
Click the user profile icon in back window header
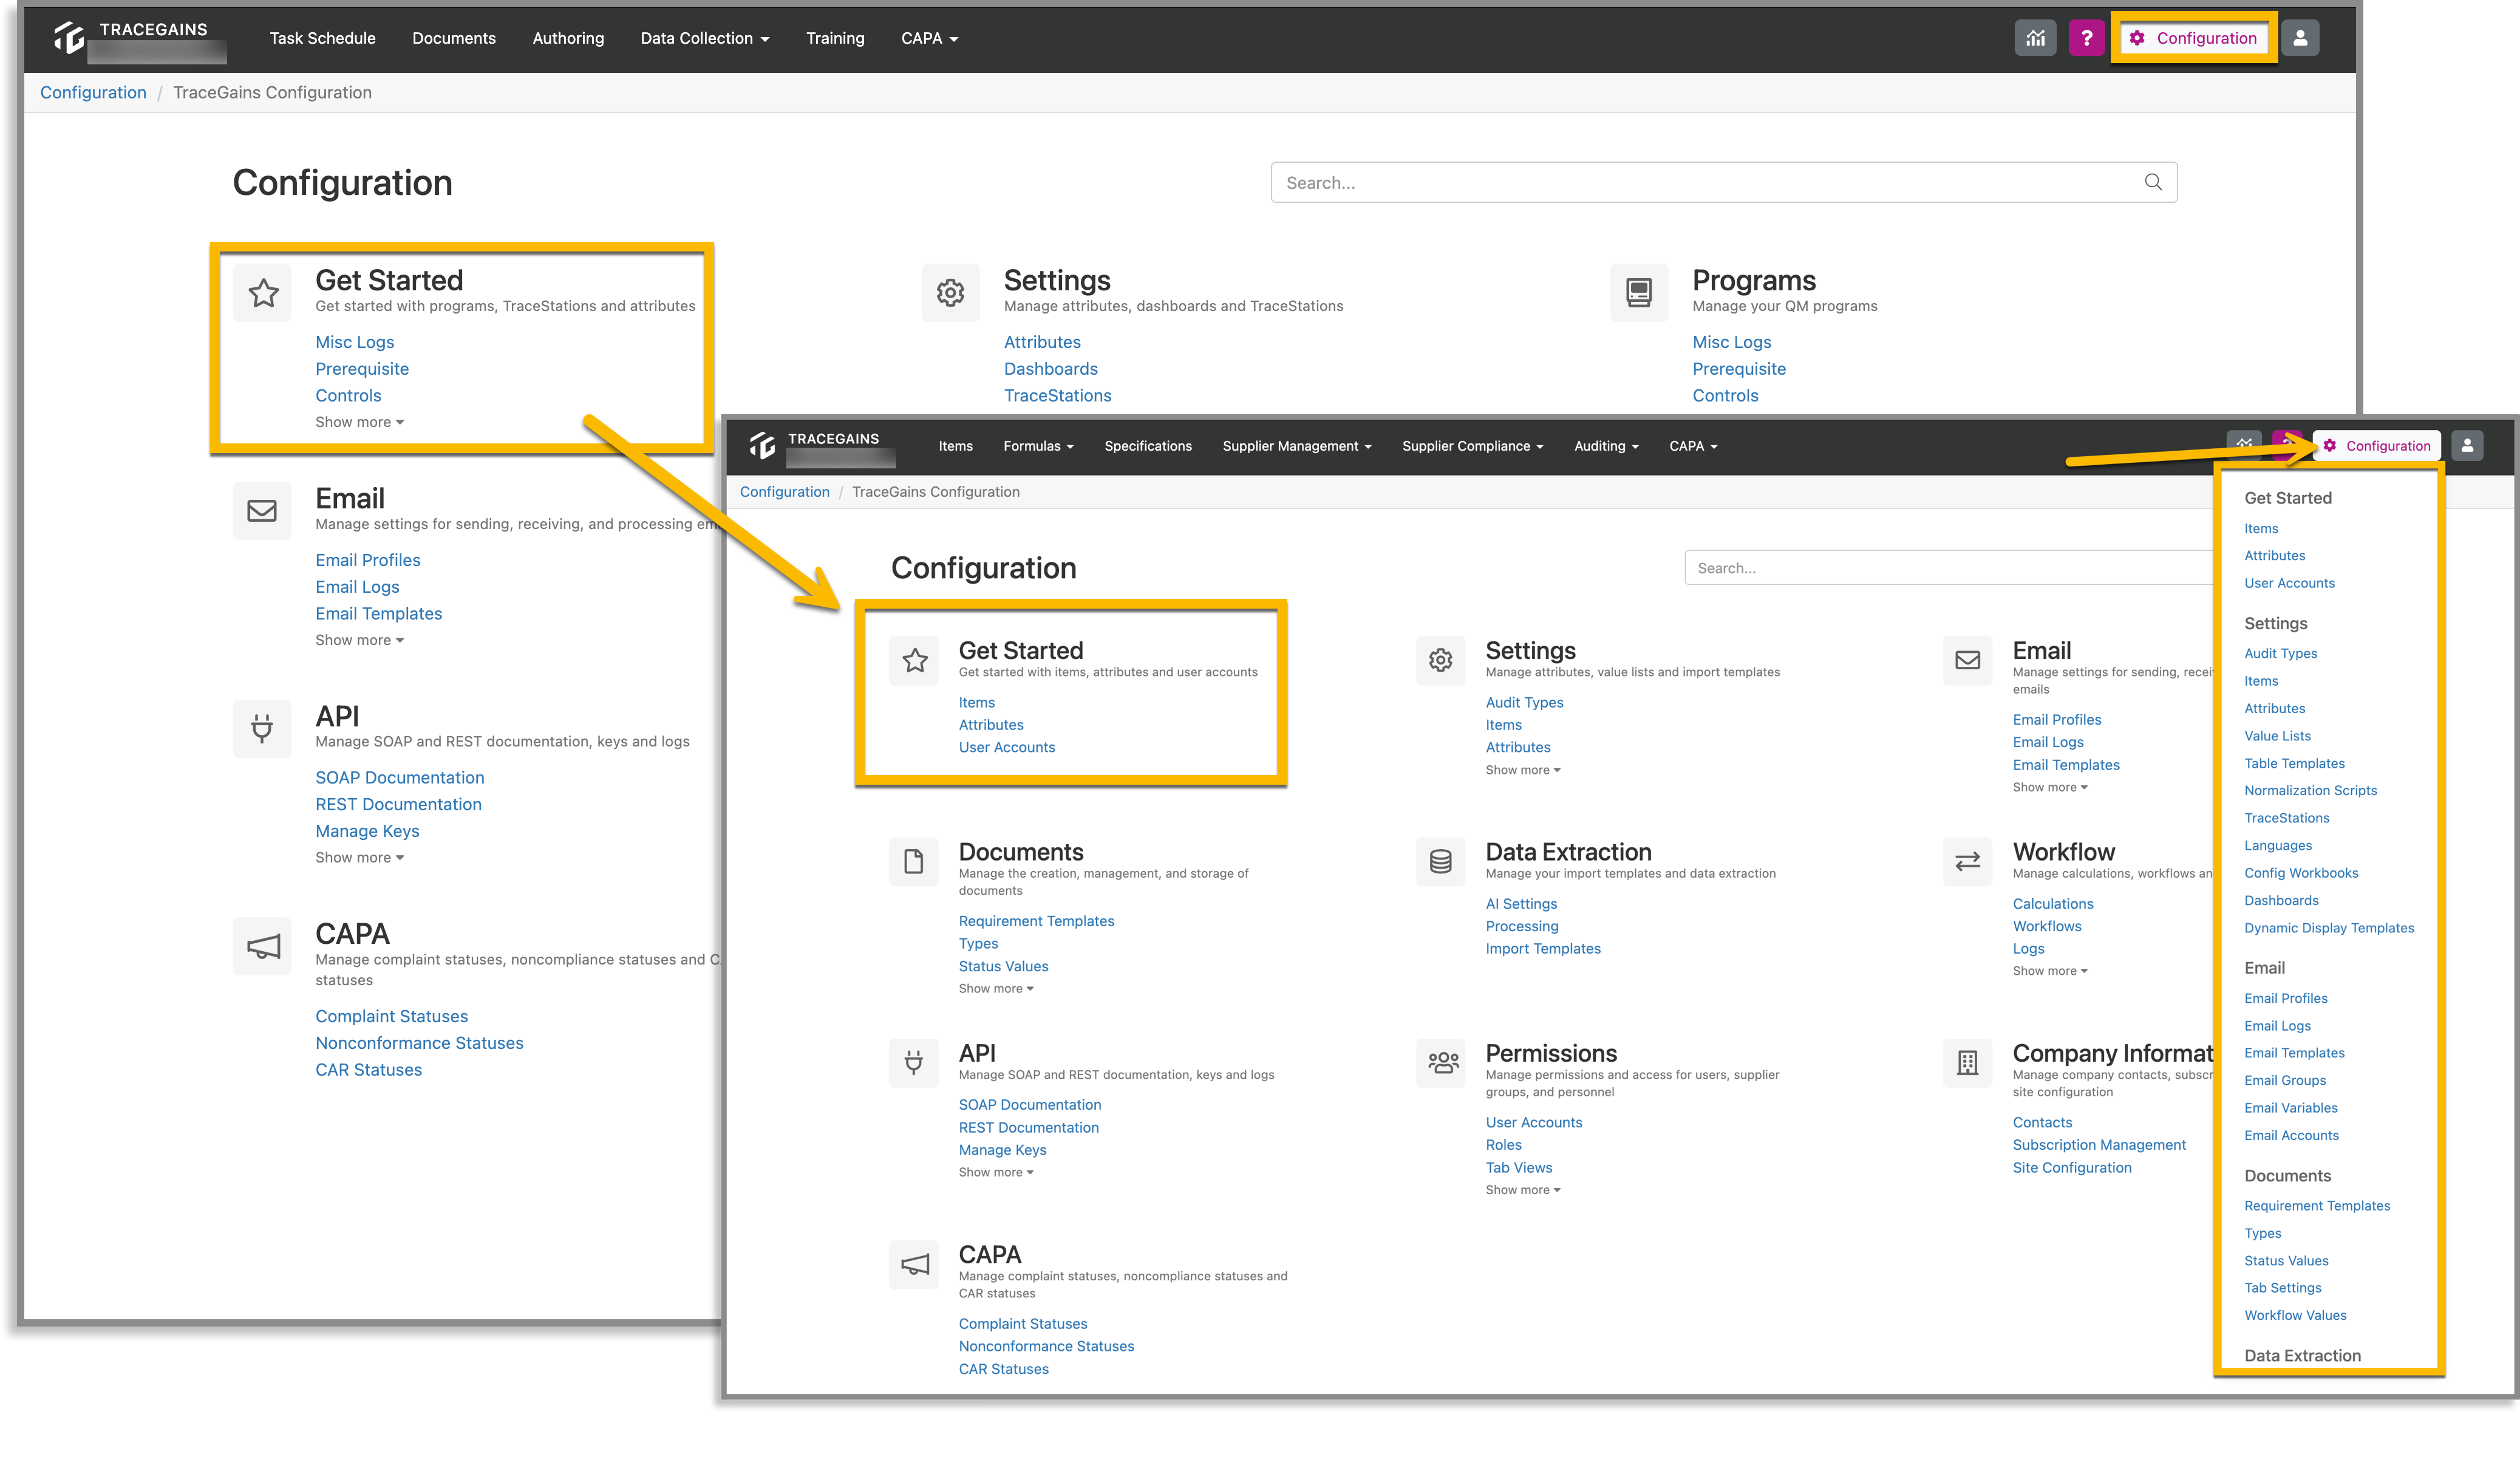(2300, 38)
